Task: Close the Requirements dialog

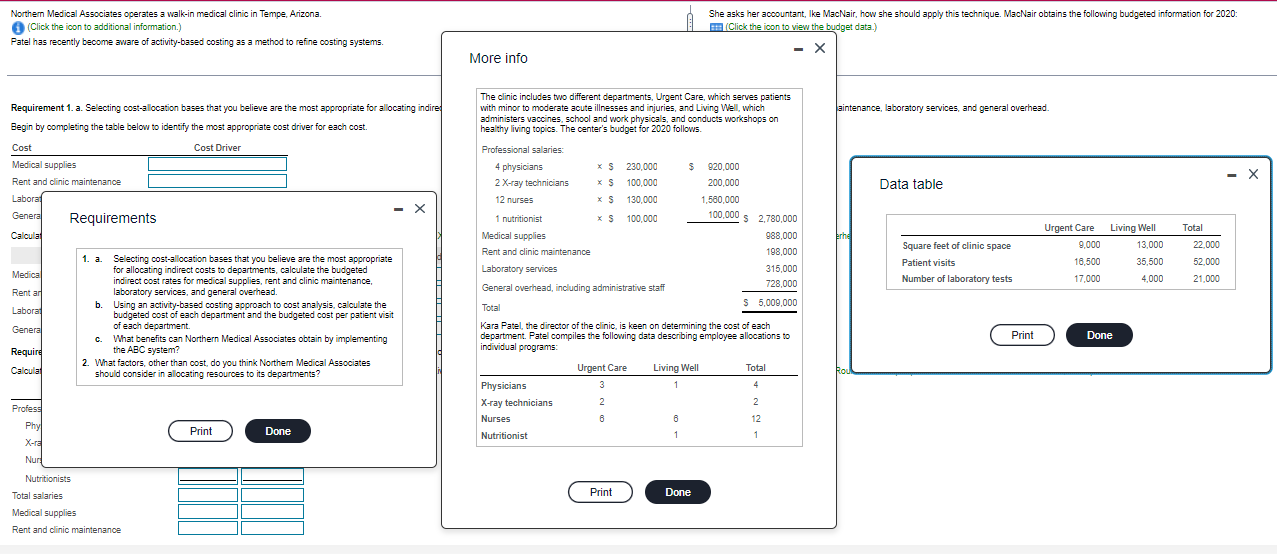Action: 420,208
